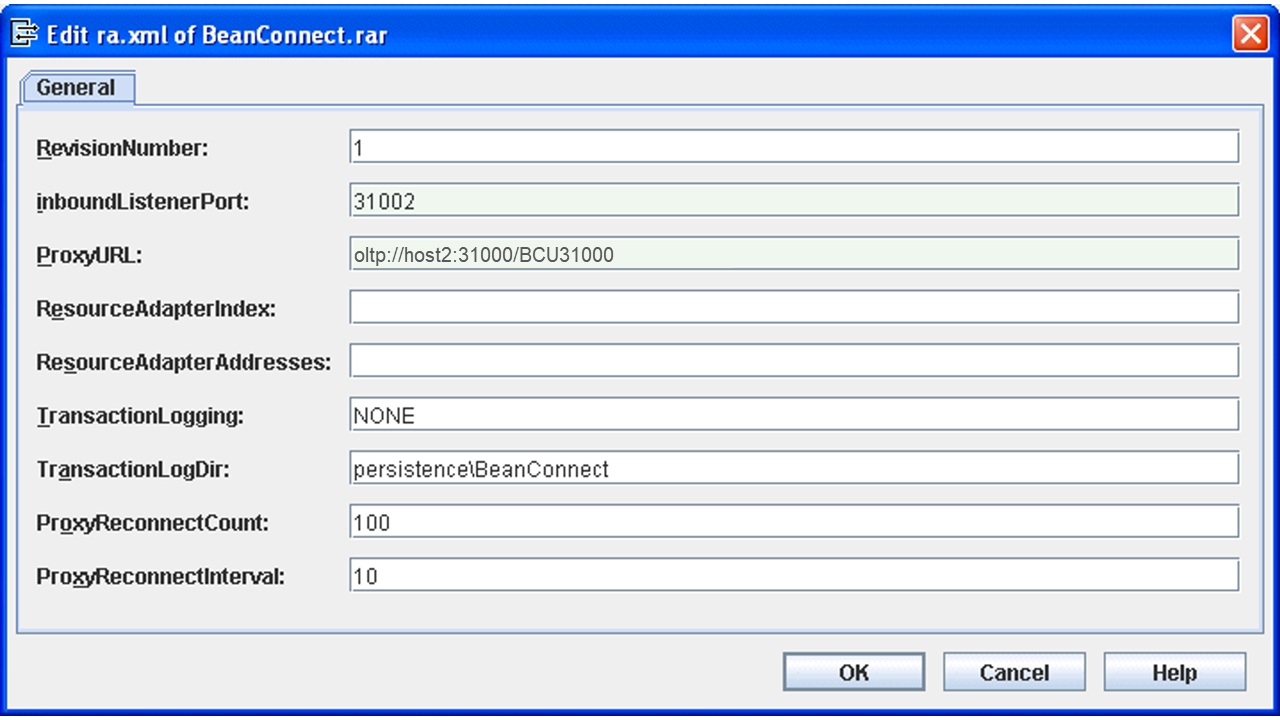Click the ProxyReconnectInterval label

(160, 577)
